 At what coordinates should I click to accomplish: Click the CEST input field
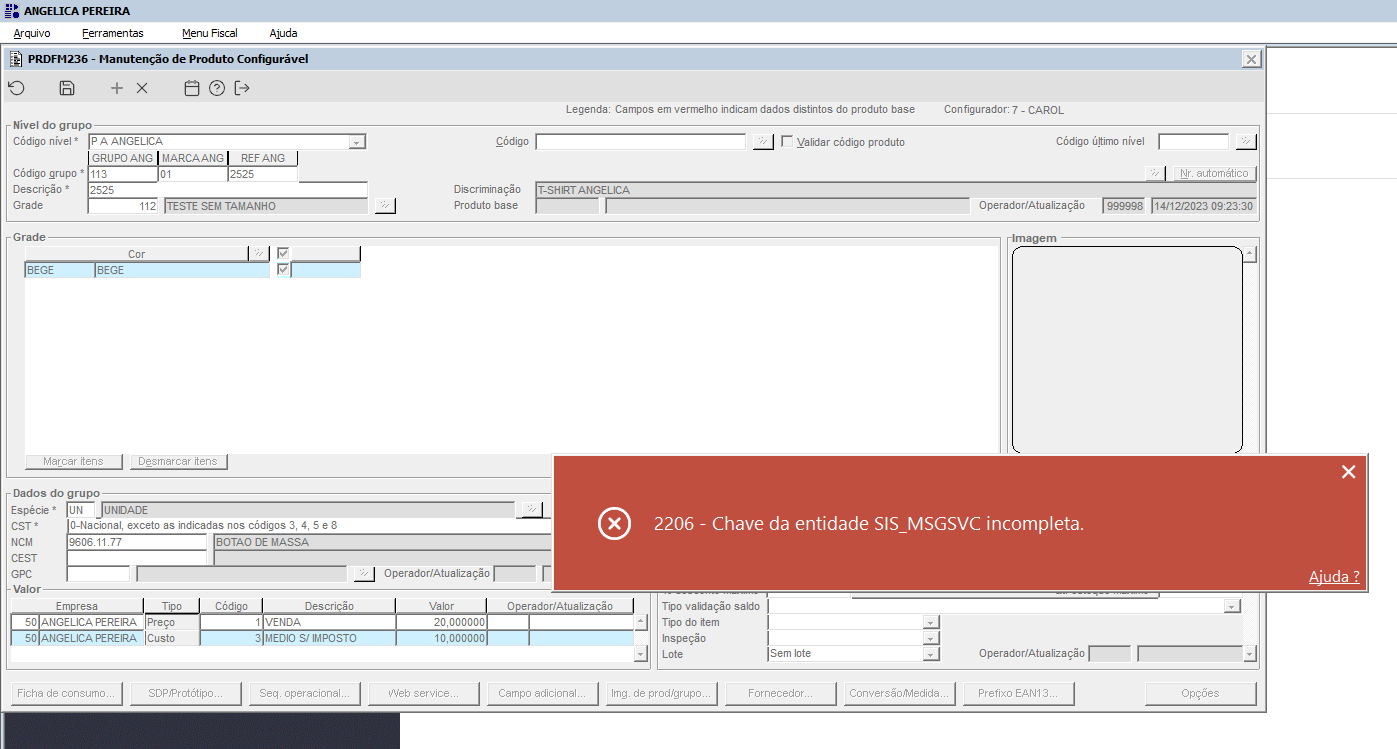coord(137,558)
